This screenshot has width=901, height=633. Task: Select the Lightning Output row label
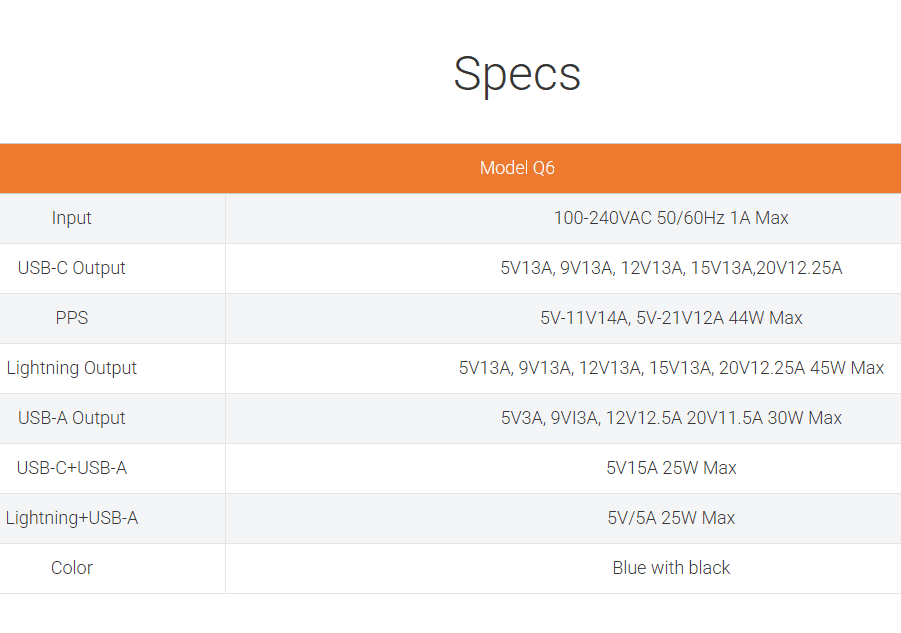point(72,368)
